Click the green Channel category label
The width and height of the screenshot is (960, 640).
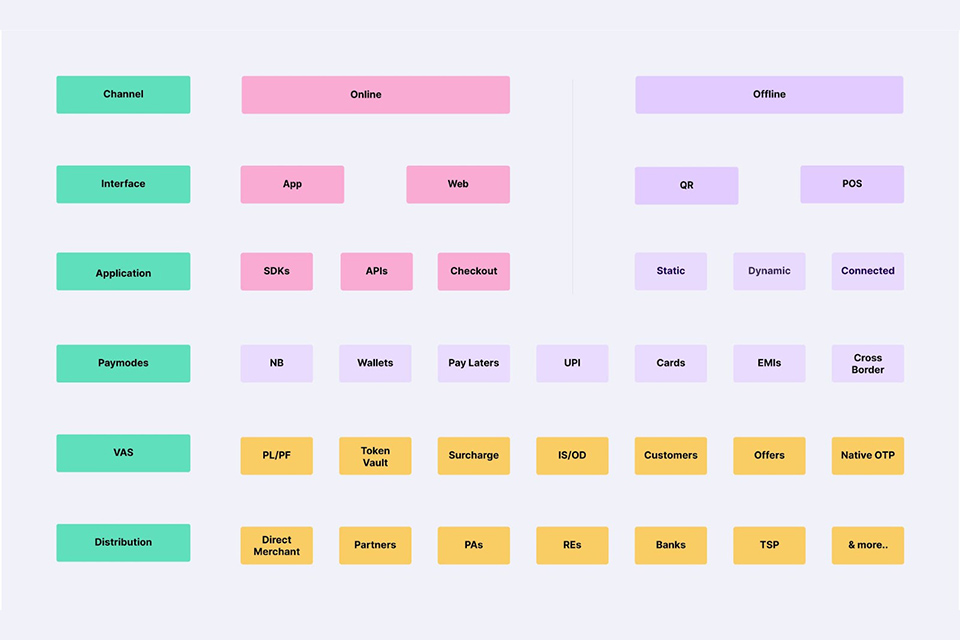pos(123,94)
